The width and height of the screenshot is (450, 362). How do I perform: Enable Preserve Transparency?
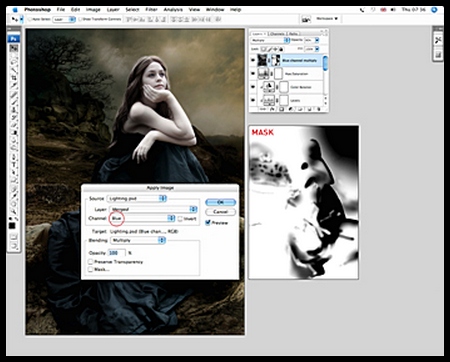point(90,262)
